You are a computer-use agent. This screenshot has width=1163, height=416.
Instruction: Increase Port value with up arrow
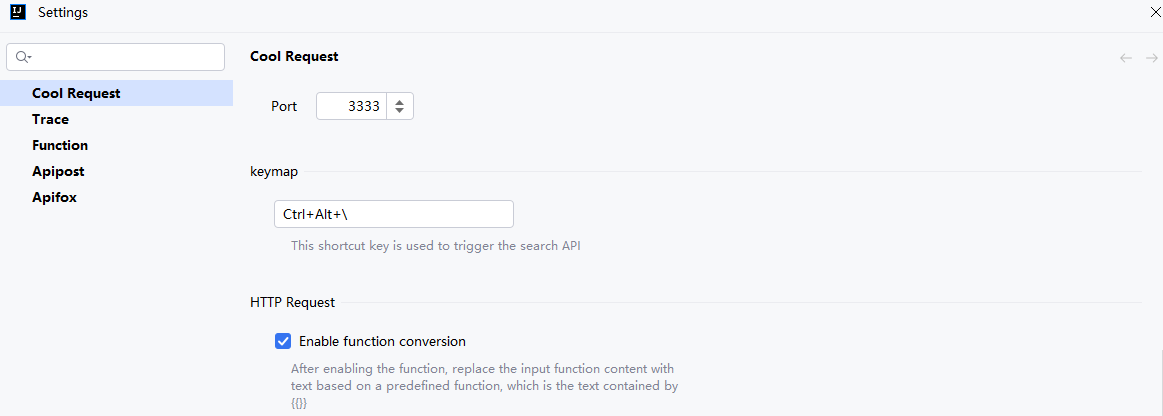pos(400,101)
